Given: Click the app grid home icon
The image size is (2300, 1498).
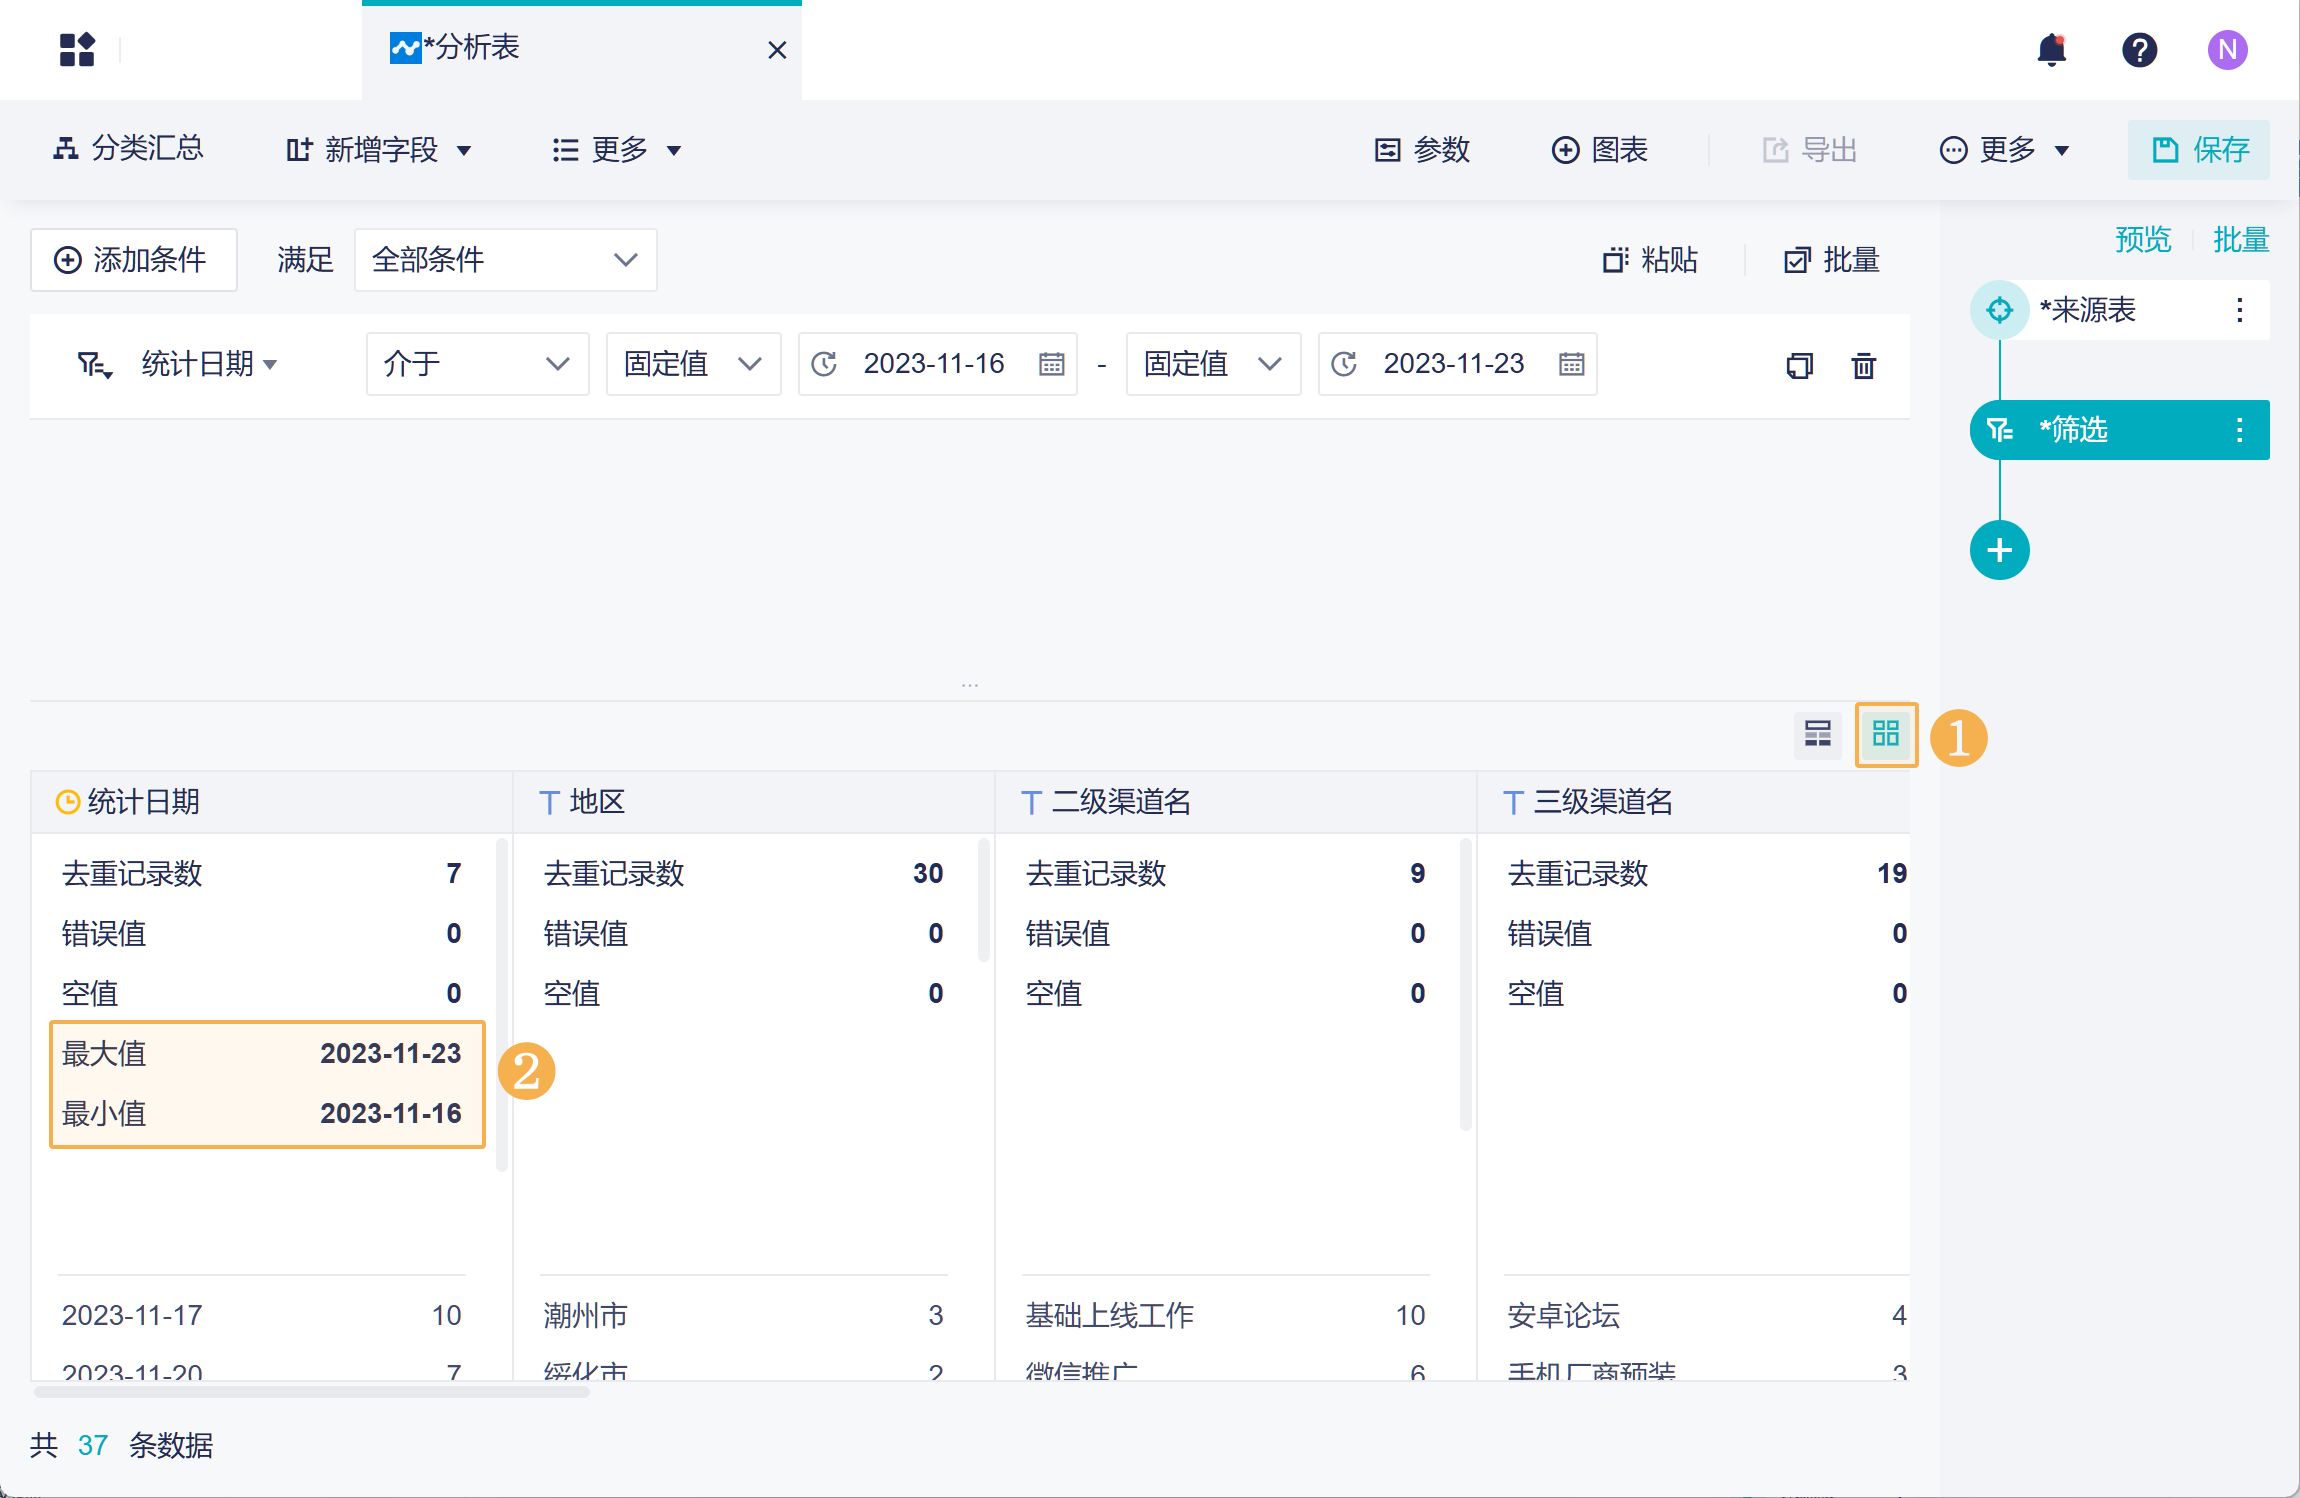Looking at the screenshot, I should [77, 49].
